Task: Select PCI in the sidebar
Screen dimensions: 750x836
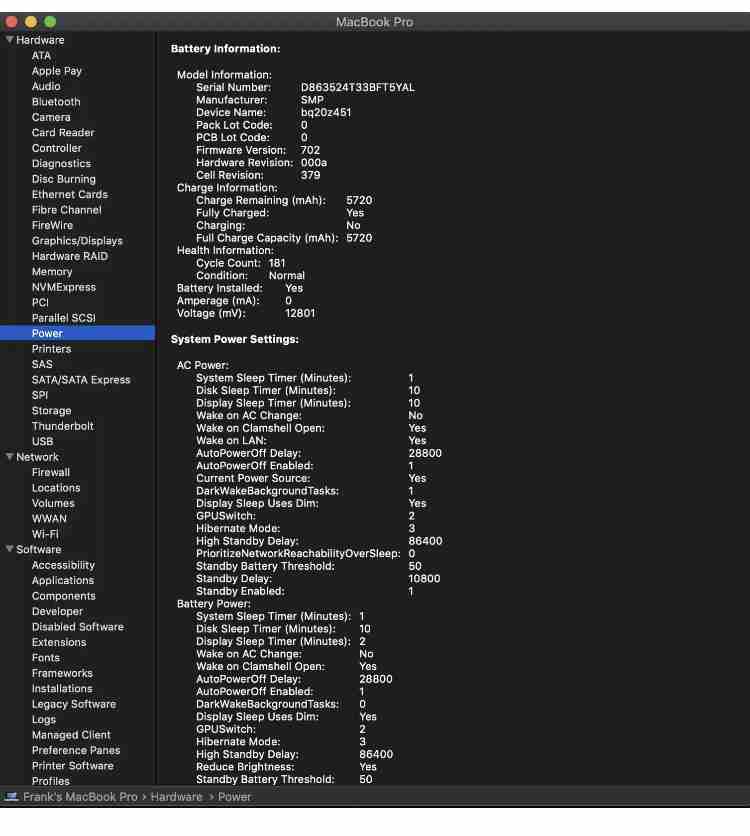Action: 40,303
